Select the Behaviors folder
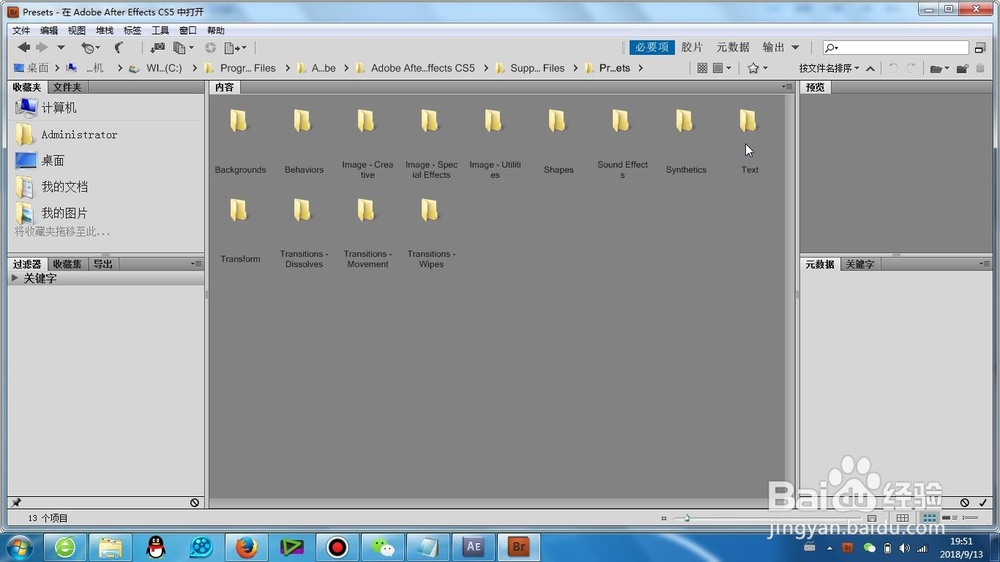This screenshot has height=562, width=1000. pyautogui.click(x=304, y=140)
